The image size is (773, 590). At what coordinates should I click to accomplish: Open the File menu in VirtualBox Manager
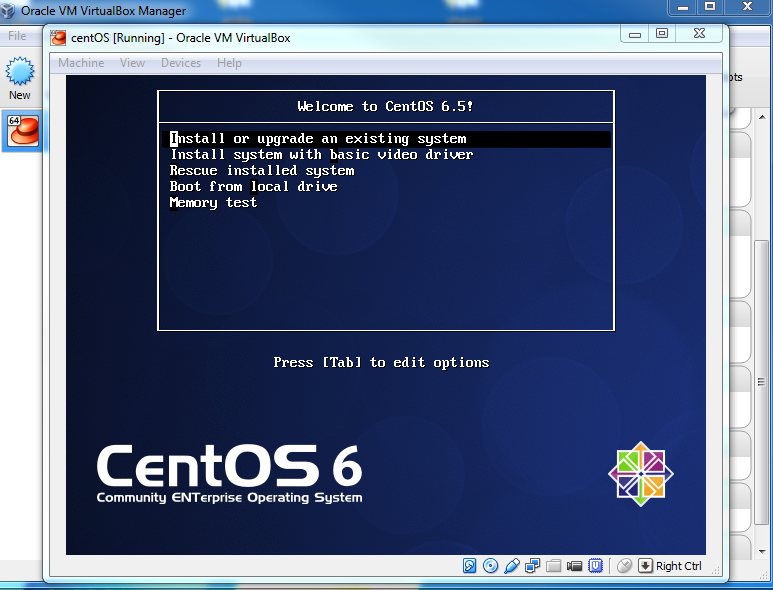pos(17,36)
